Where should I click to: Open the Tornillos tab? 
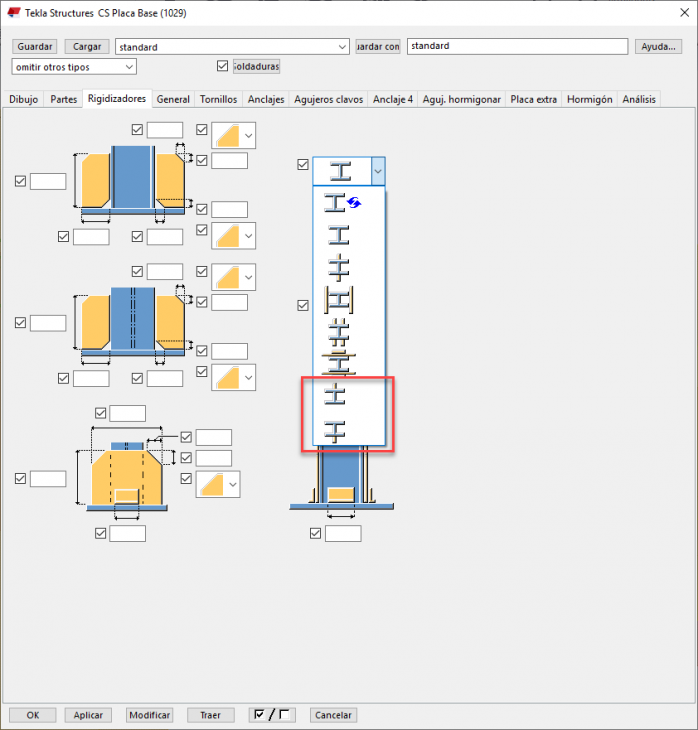pos(218,99)
